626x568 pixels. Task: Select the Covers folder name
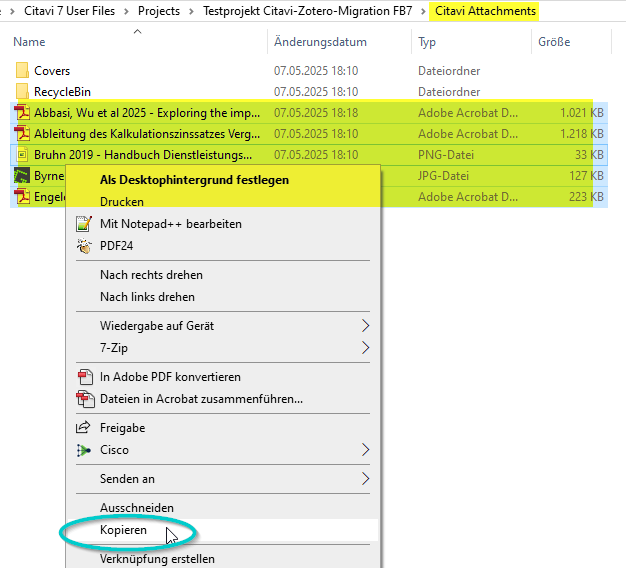coord(52,71)
